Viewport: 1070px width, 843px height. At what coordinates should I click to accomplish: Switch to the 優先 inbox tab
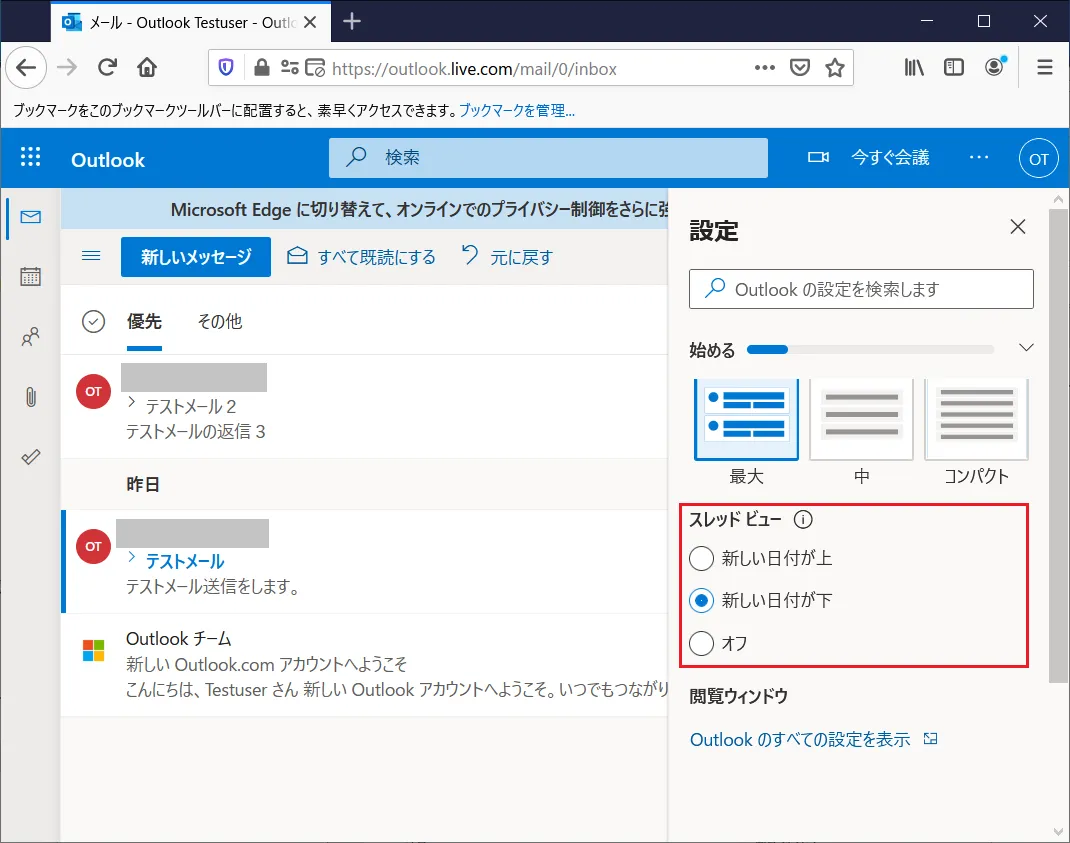(x=144, y=321)
